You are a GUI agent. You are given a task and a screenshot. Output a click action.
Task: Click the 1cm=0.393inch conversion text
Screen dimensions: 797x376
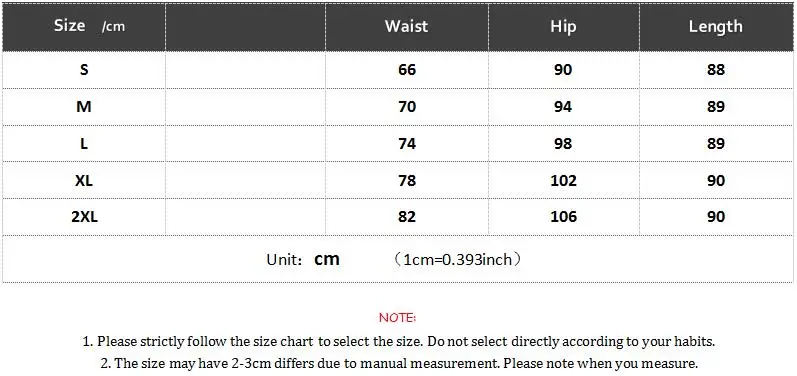point(457,260)
